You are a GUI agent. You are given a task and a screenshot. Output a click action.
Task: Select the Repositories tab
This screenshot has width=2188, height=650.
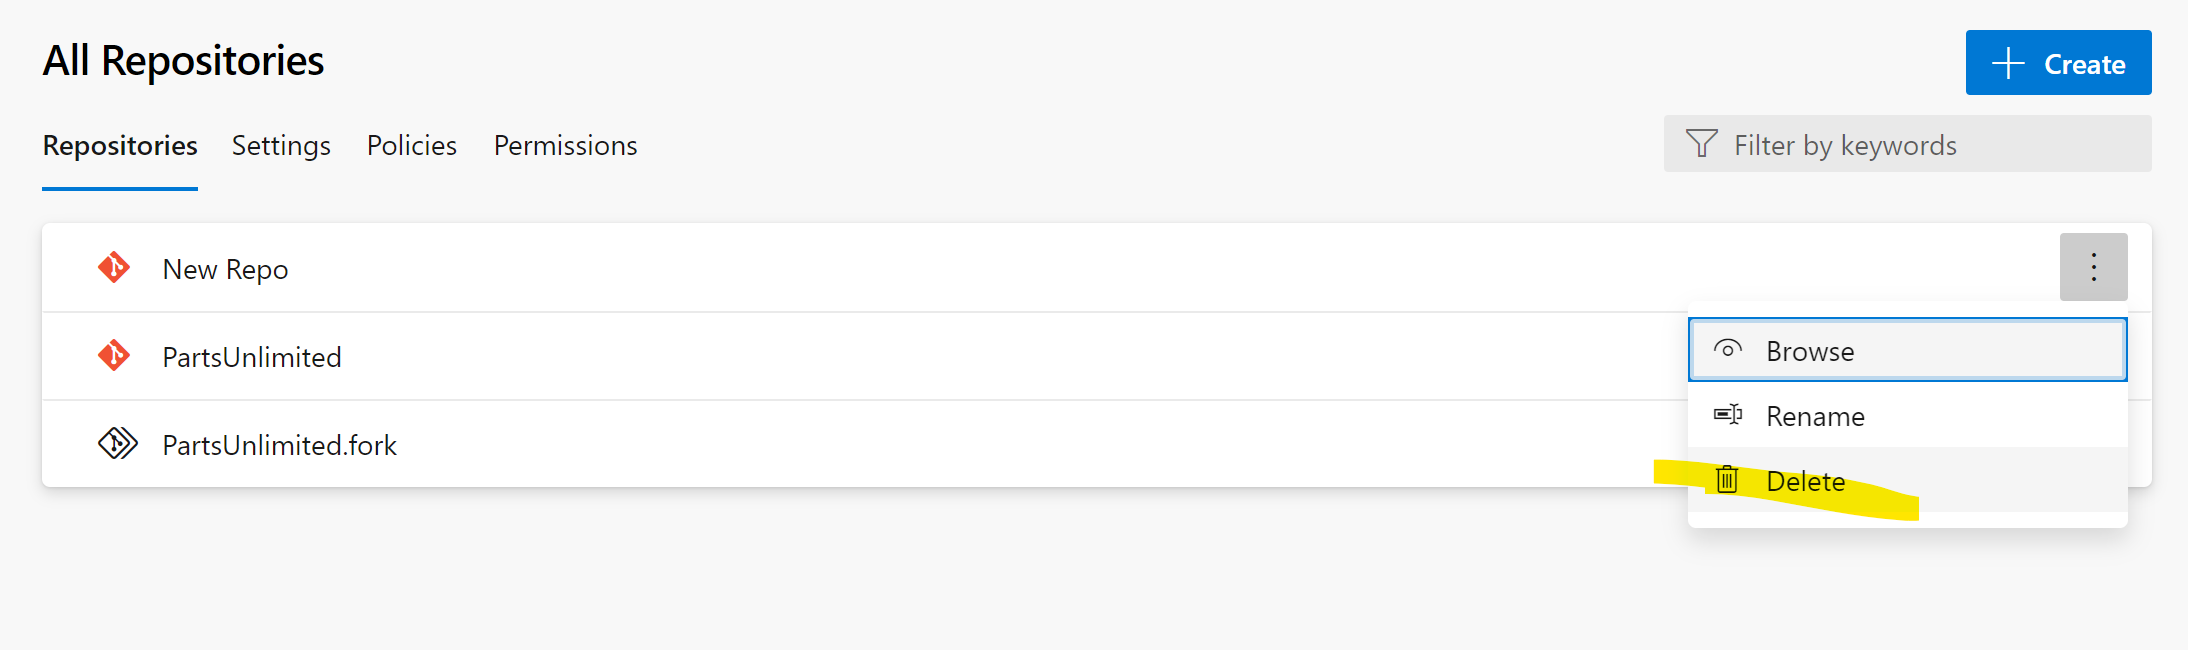(x=120, y=146)
